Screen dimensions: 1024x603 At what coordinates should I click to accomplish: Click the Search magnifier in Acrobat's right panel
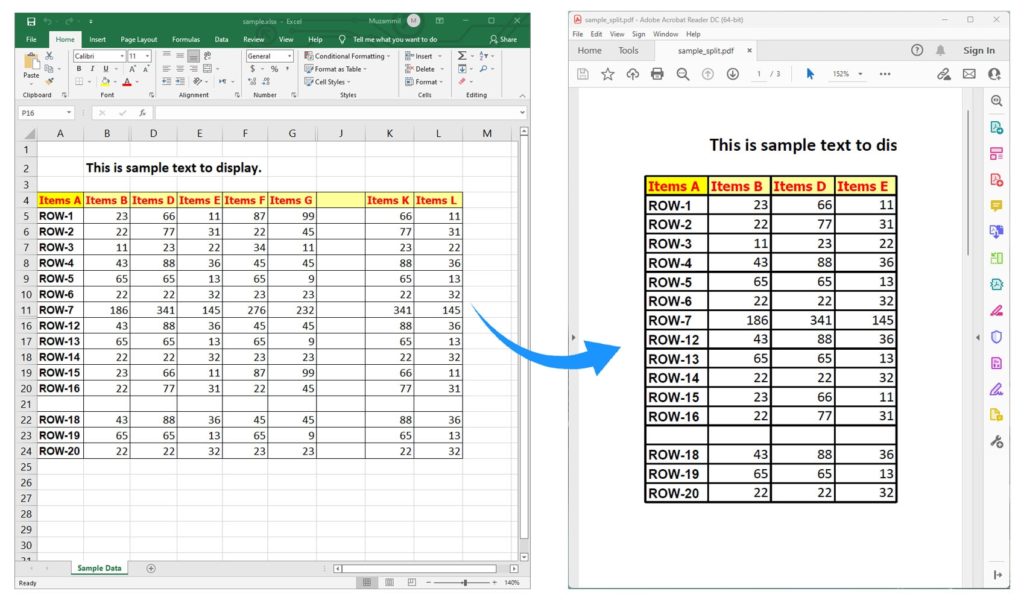pyautogui.click(x=996, y=100)
